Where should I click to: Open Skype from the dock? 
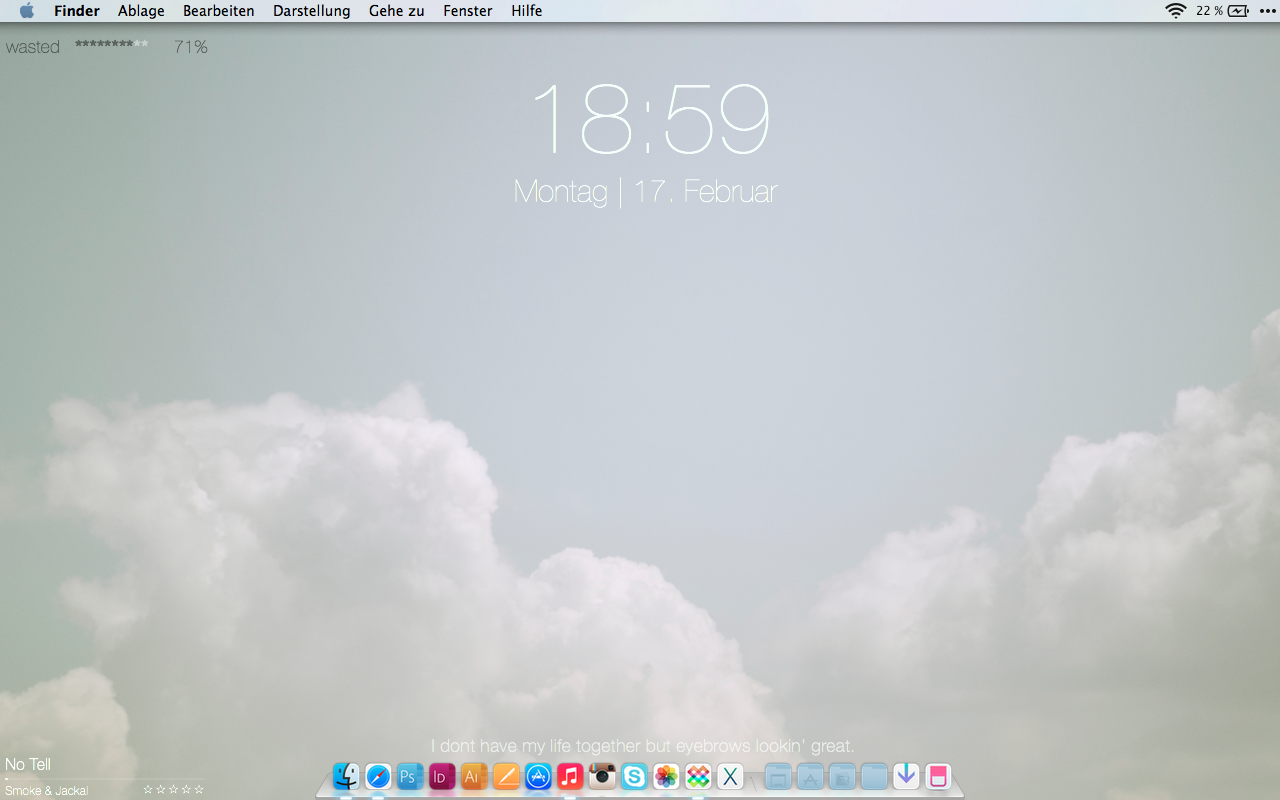click(634, 776)
